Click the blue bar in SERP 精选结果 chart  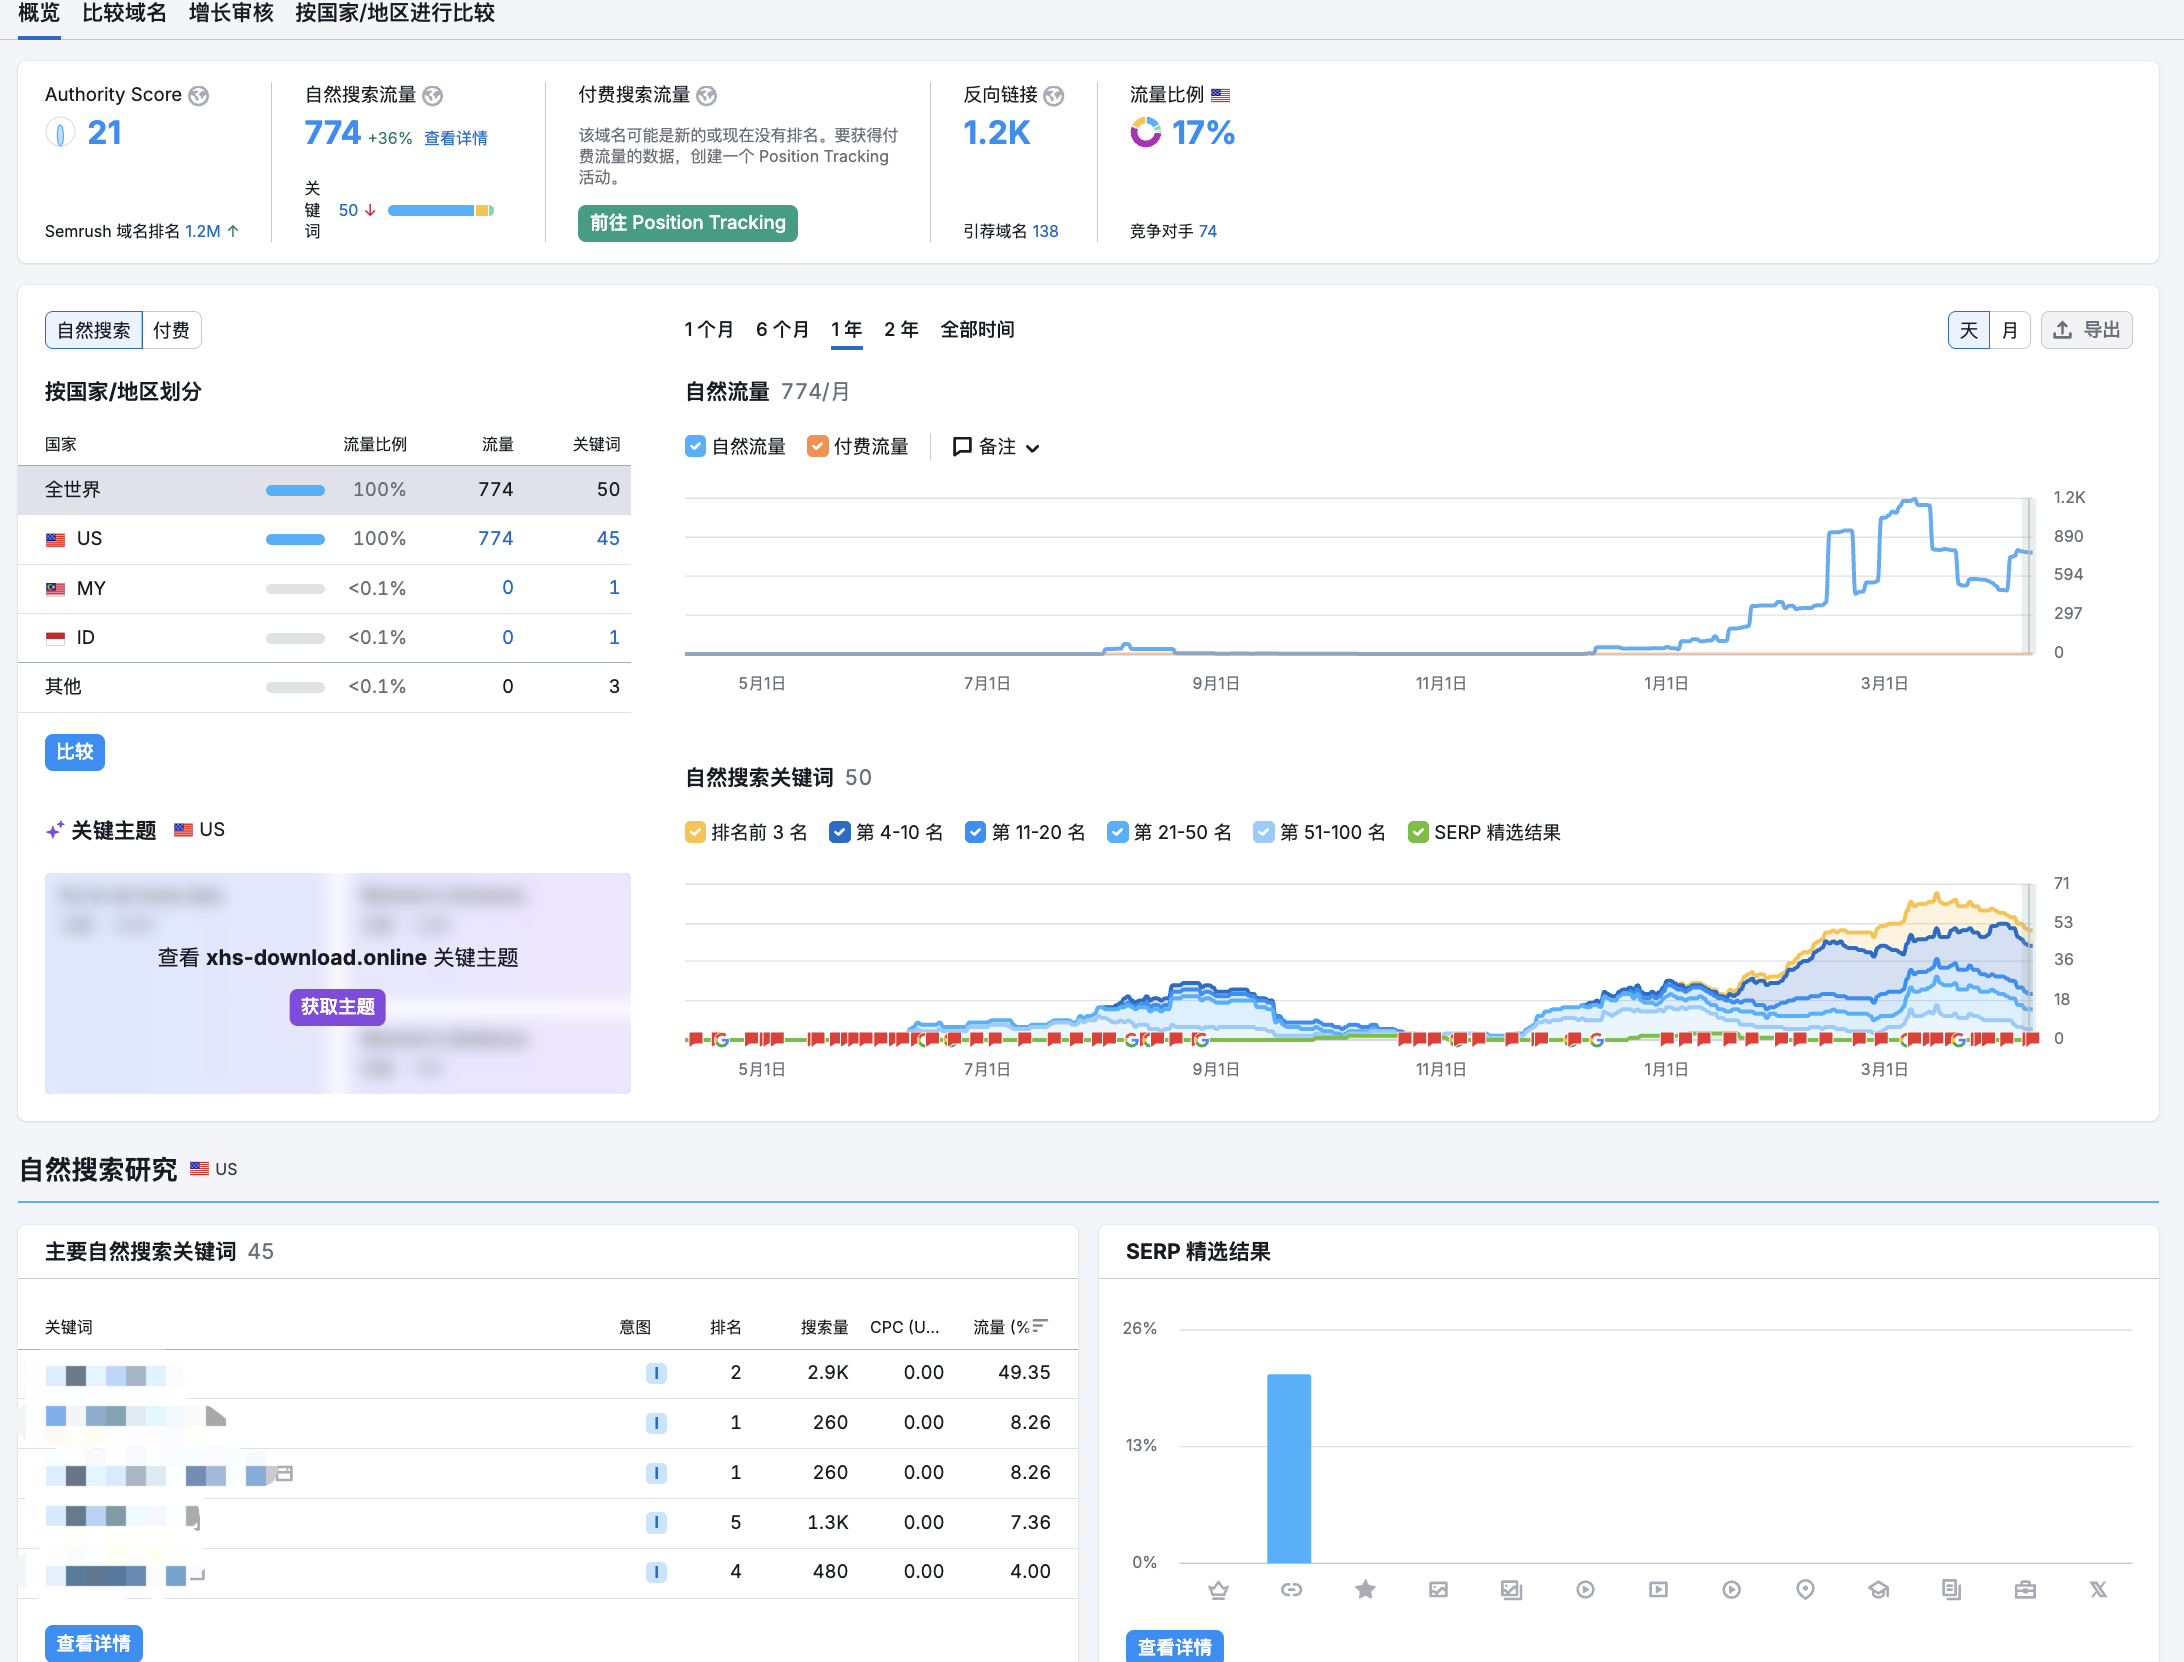pos(1289,1468)
